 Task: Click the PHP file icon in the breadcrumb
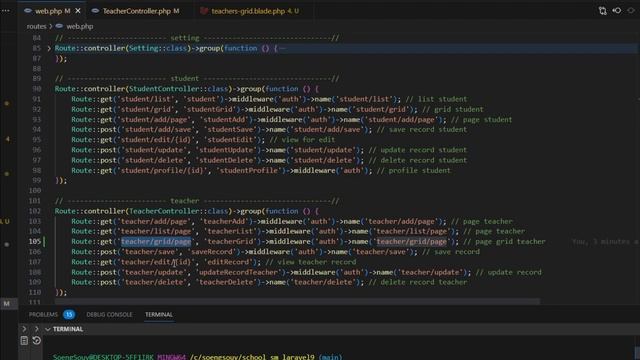tap(59, 26)
